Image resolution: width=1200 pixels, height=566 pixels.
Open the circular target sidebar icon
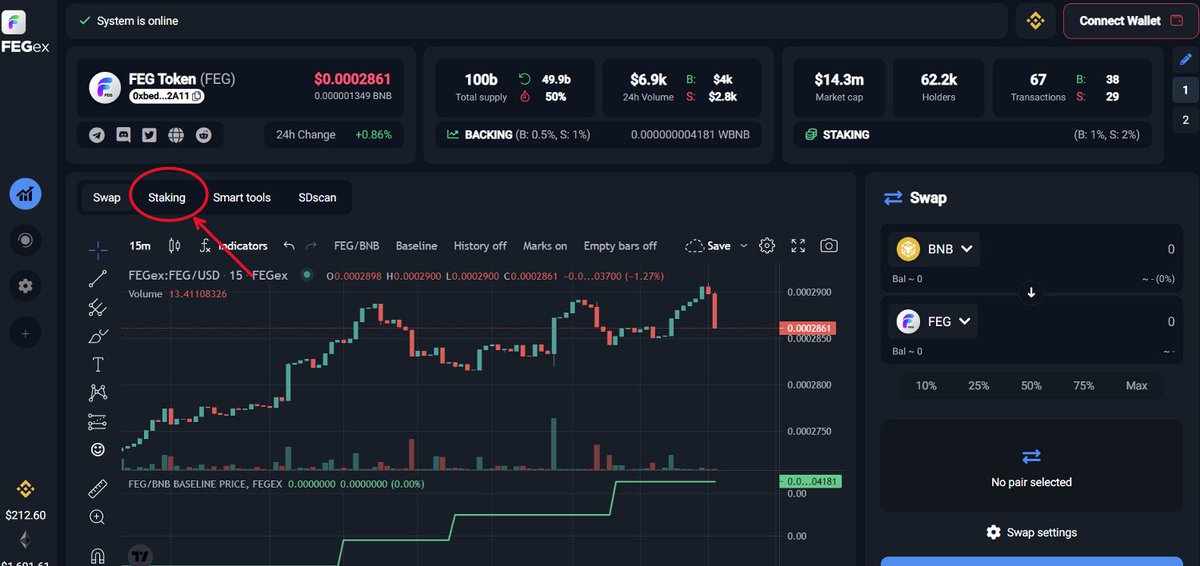pos(25,240)
